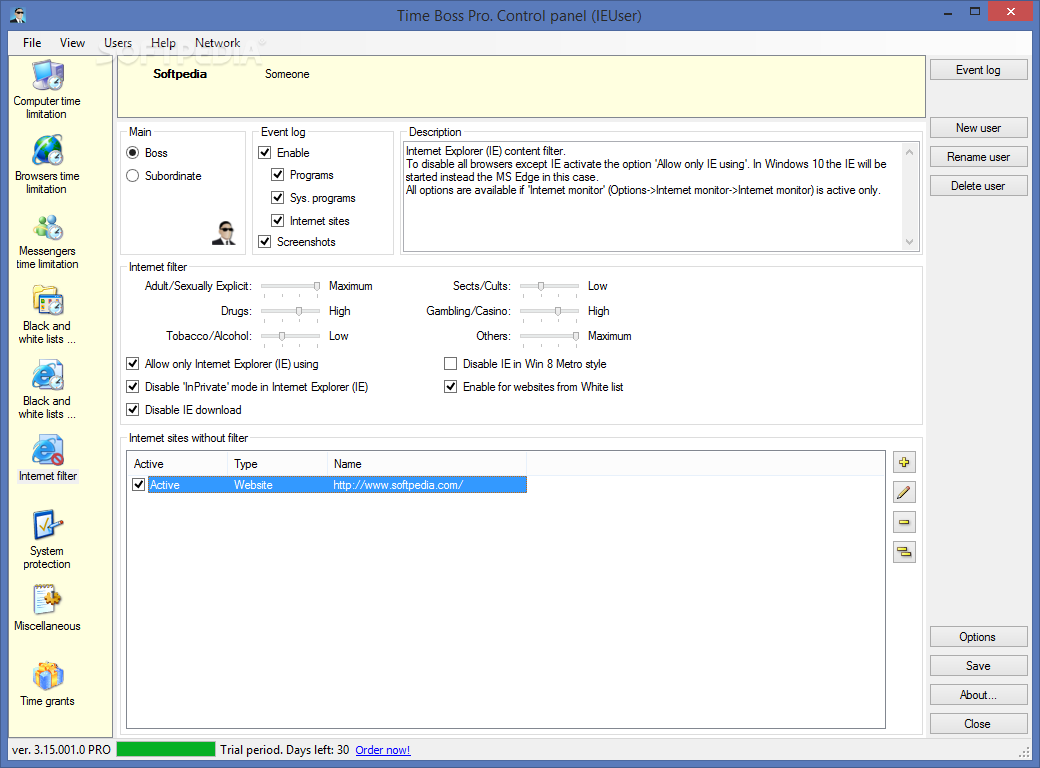The width and height of the screenshot is (1040, 768).
Task: Toggle Sys. programs logging checkbox
Action: coord(278,198)
